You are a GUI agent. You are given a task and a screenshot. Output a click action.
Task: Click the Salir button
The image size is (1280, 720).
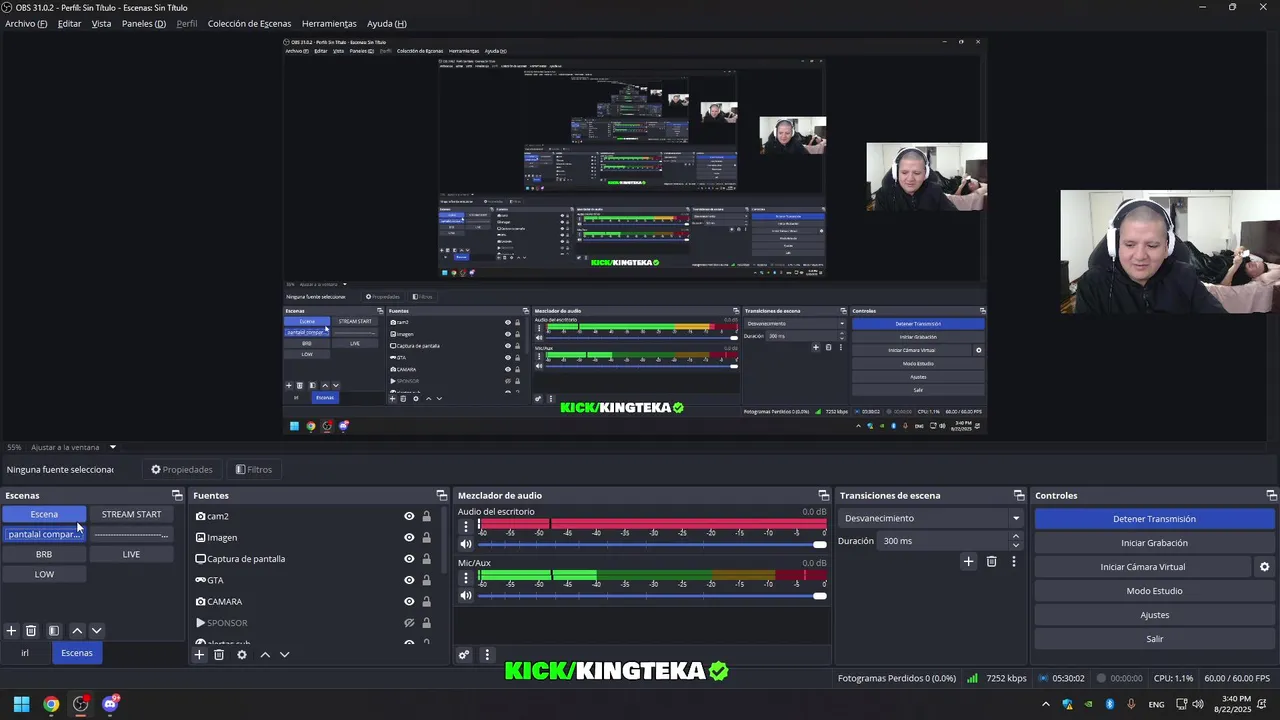pyautogui.click(x=1154, y=639)
